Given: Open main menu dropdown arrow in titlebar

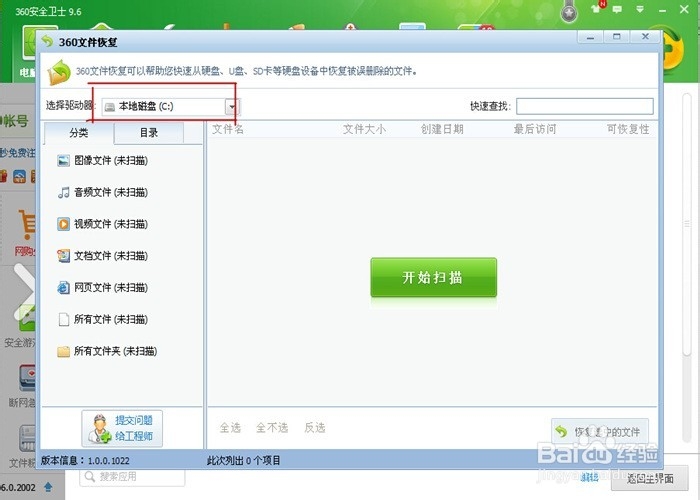Looking at the screenshot, I should click(x=640, y=9).
